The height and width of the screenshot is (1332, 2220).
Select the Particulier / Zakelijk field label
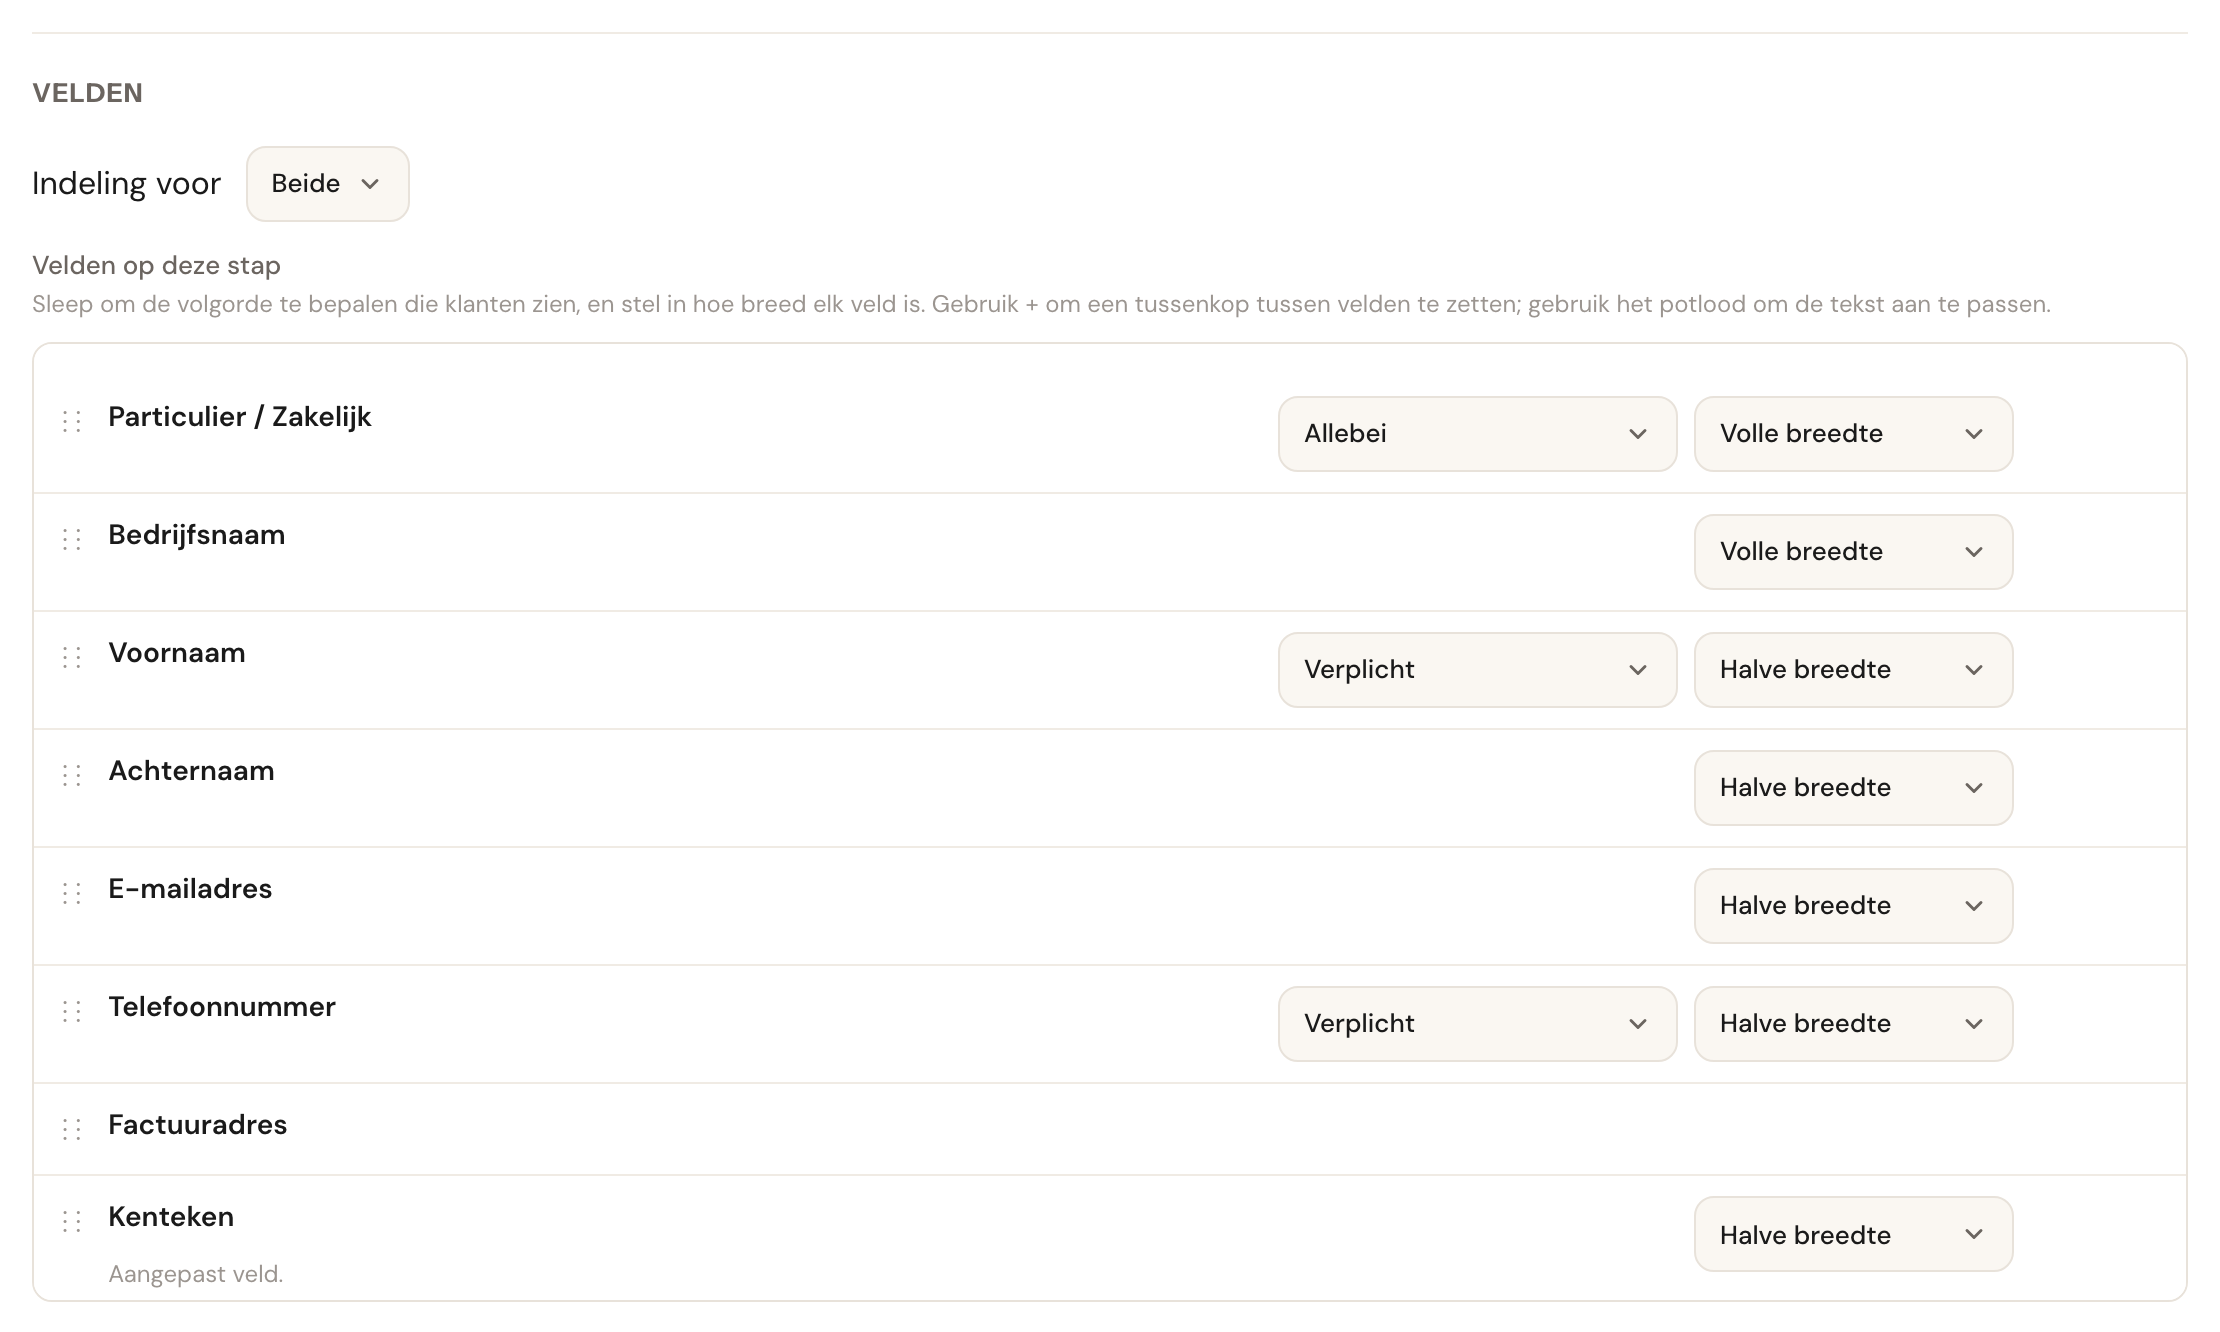tap(240, 417)
